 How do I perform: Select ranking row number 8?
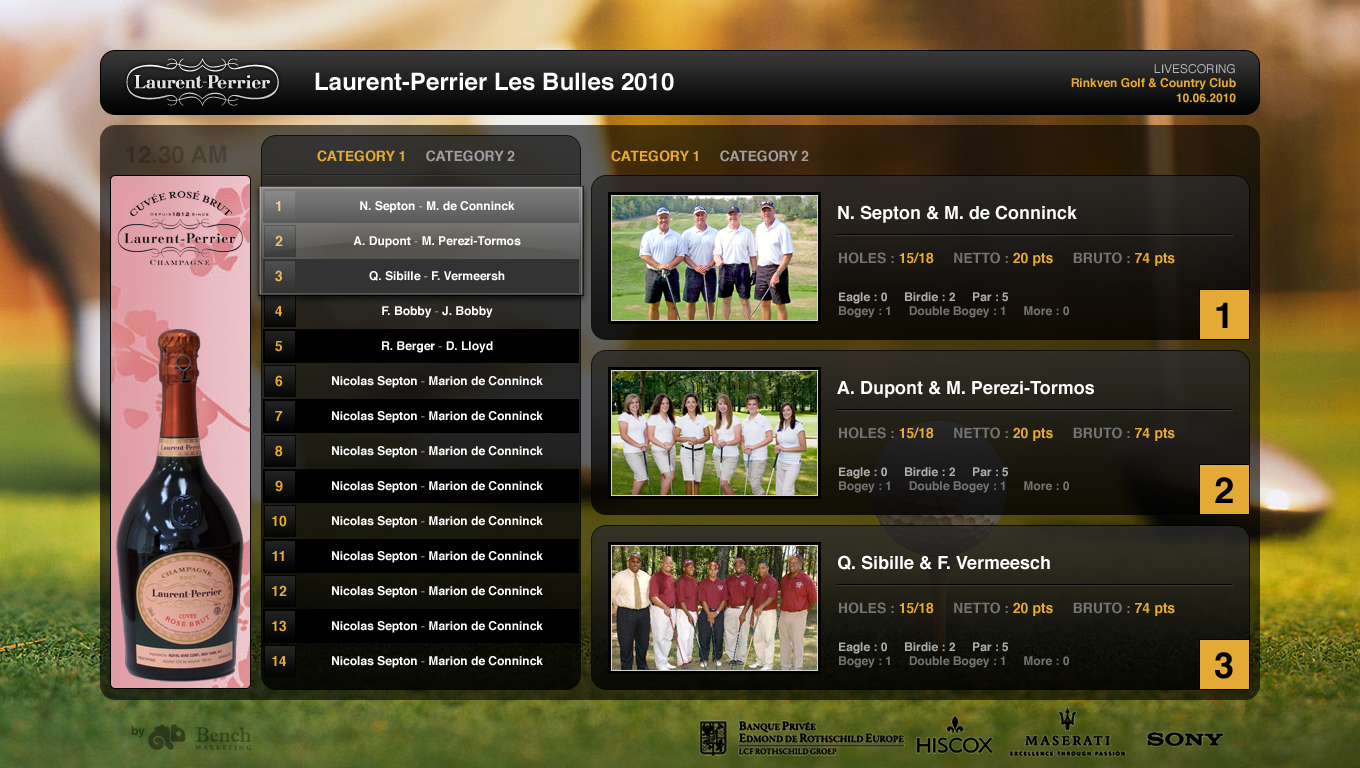point(421,451)
